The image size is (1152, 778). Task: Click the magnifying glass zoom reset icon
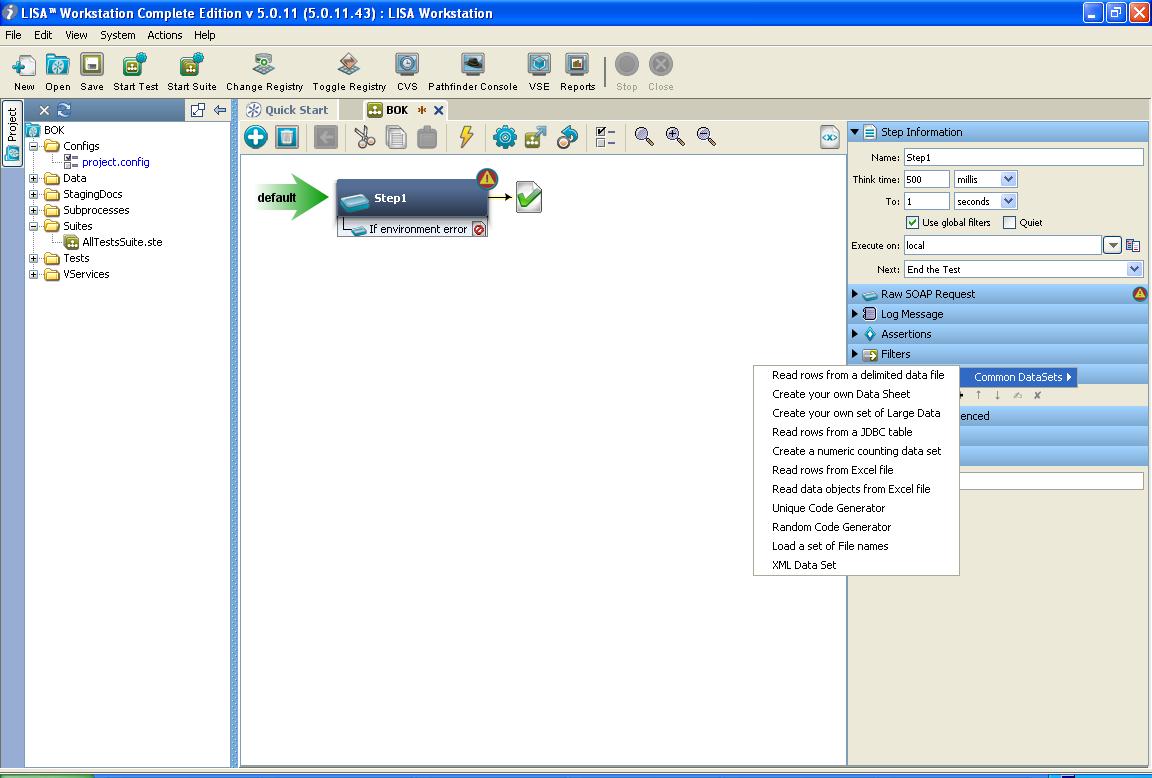pos(644,136)
